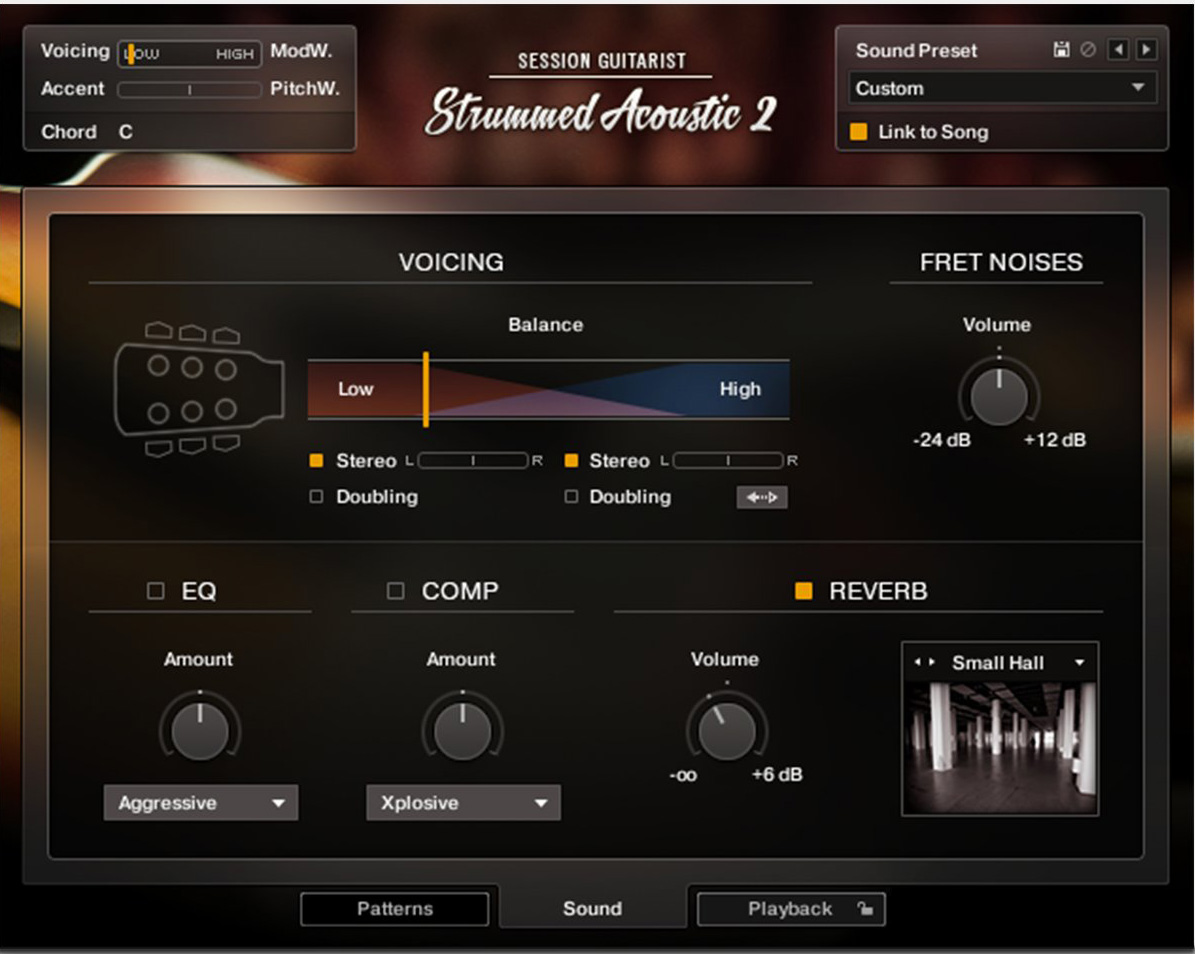This screenshot has width=1195, height=954.
Task: Toggle Stereo for the High voicing
Action: coord(571,460)
